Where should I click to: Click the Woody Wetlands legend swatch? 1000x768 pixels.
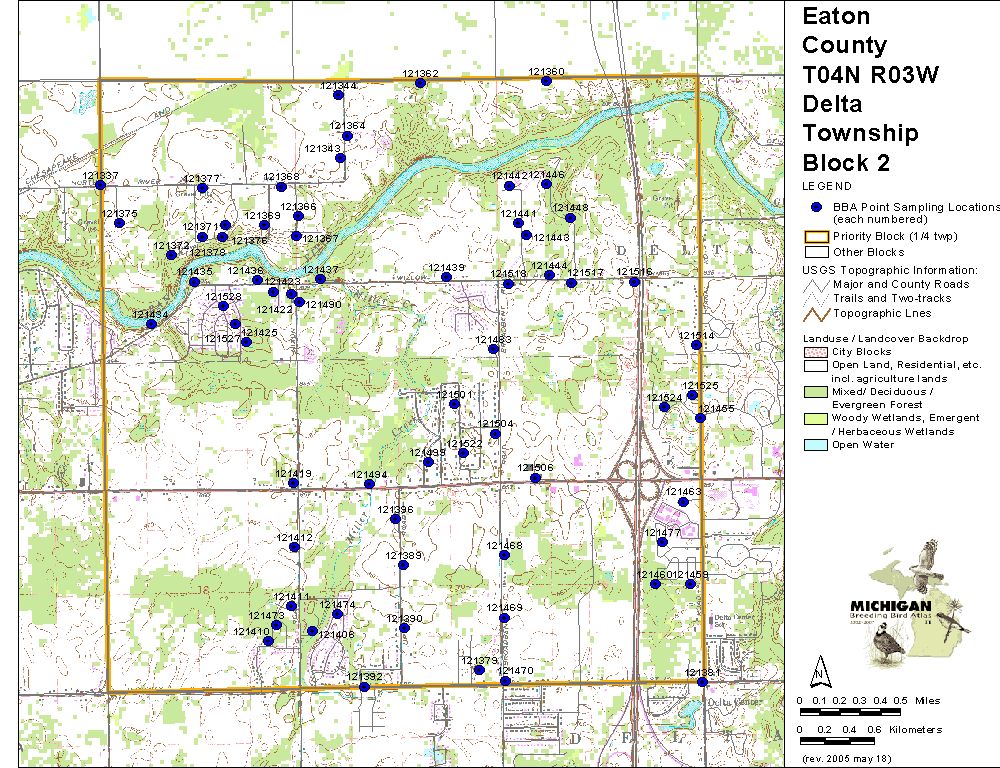pos(816,418)
